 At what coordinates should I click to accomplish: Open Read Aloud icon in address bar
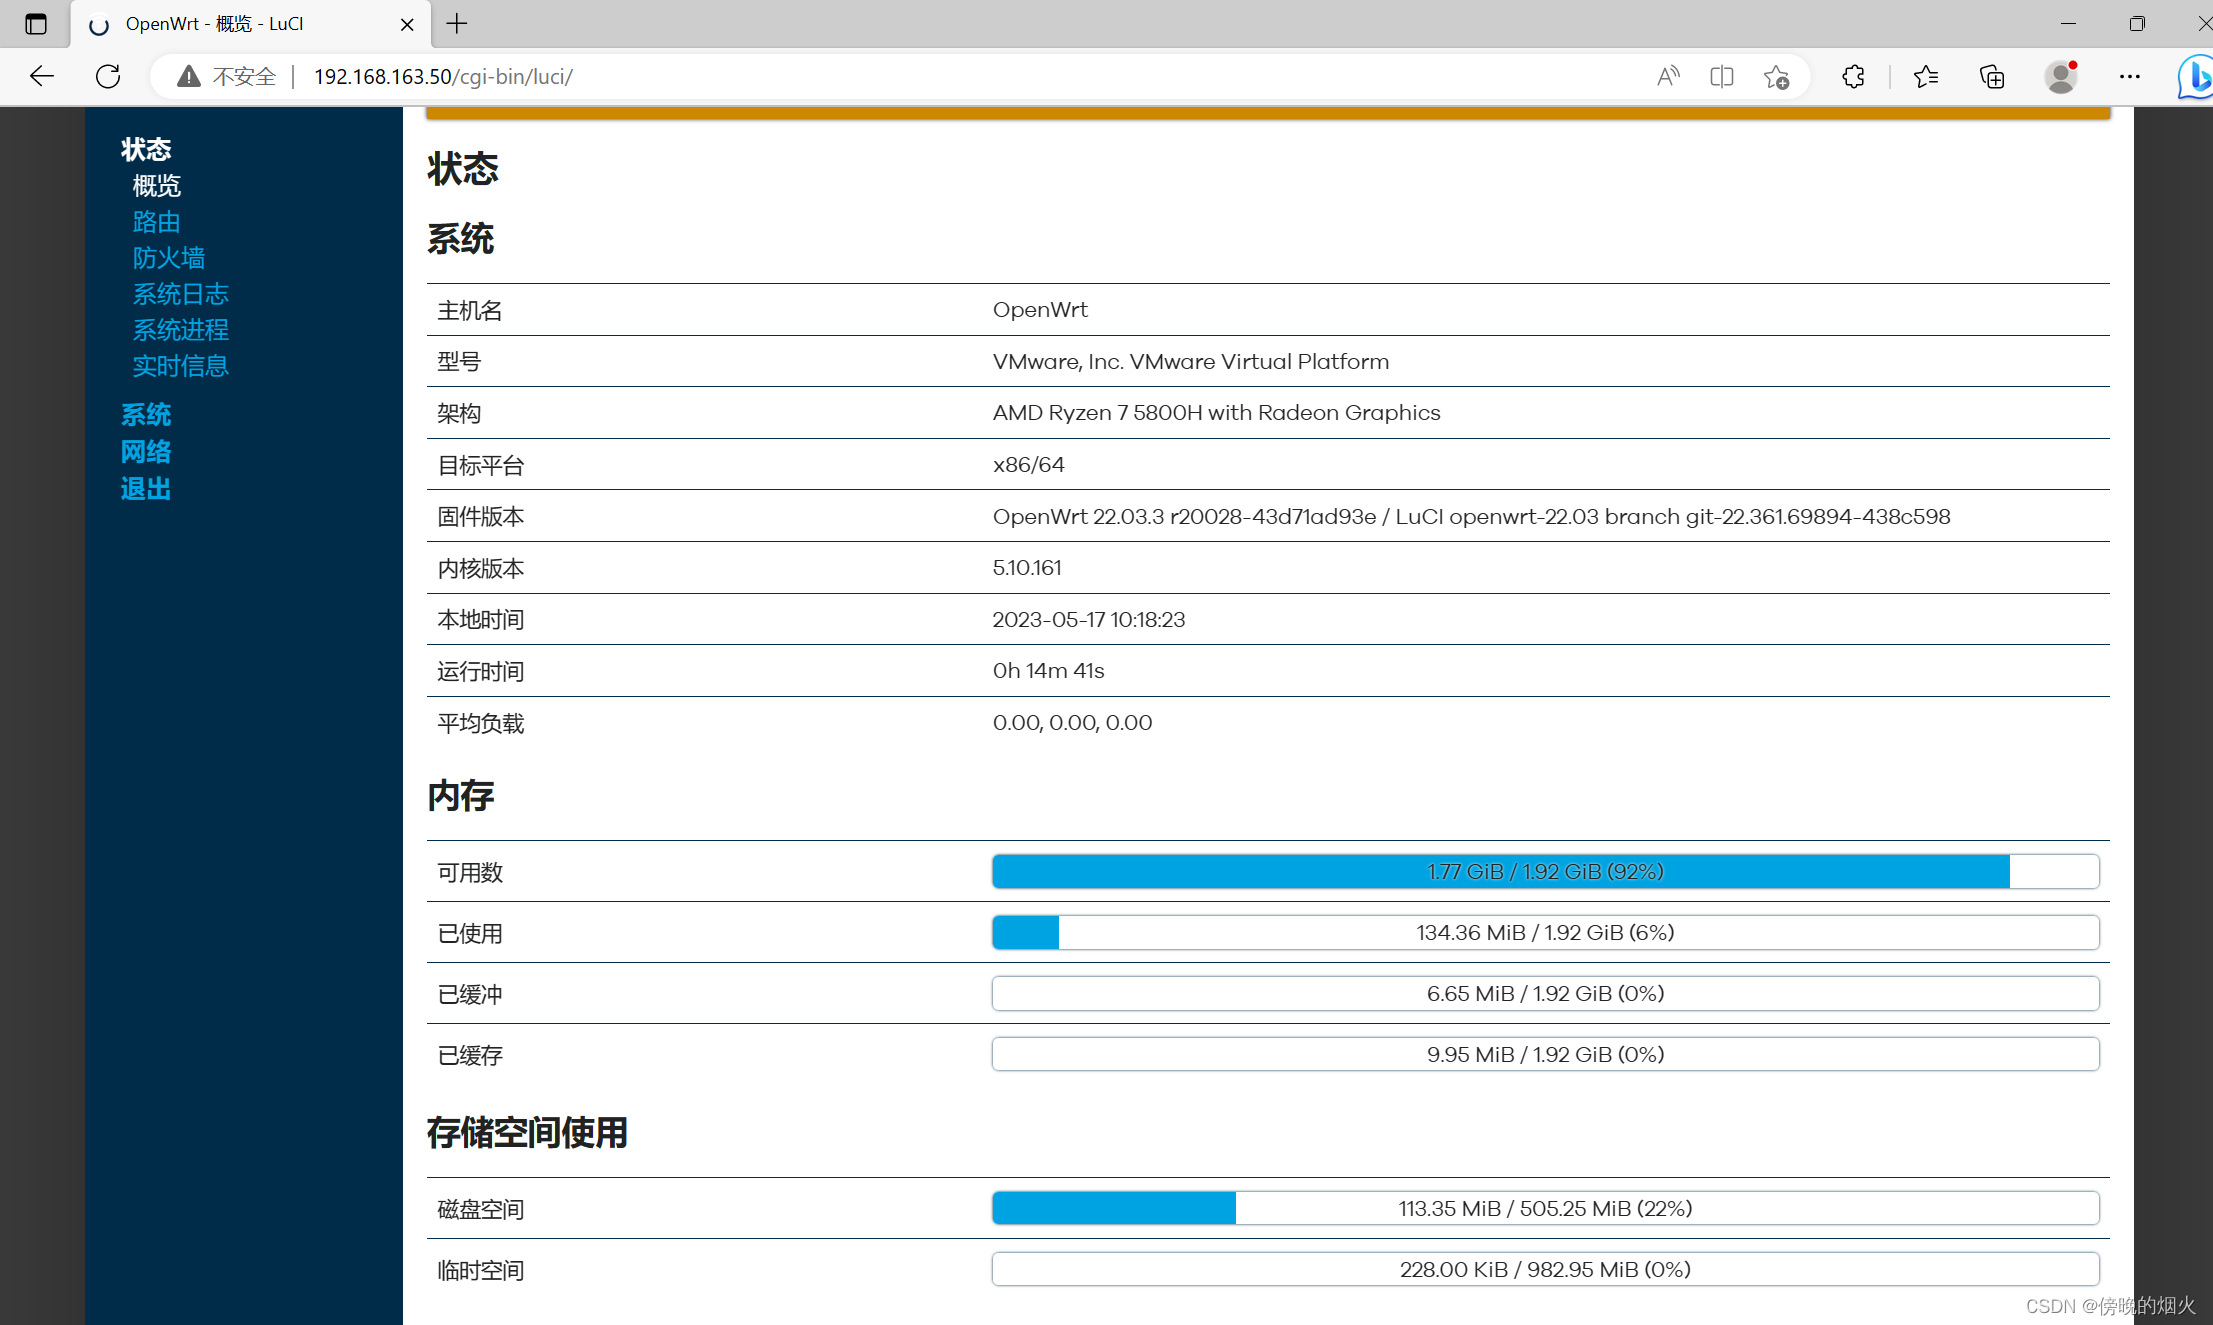click(x=1667, y=76)
